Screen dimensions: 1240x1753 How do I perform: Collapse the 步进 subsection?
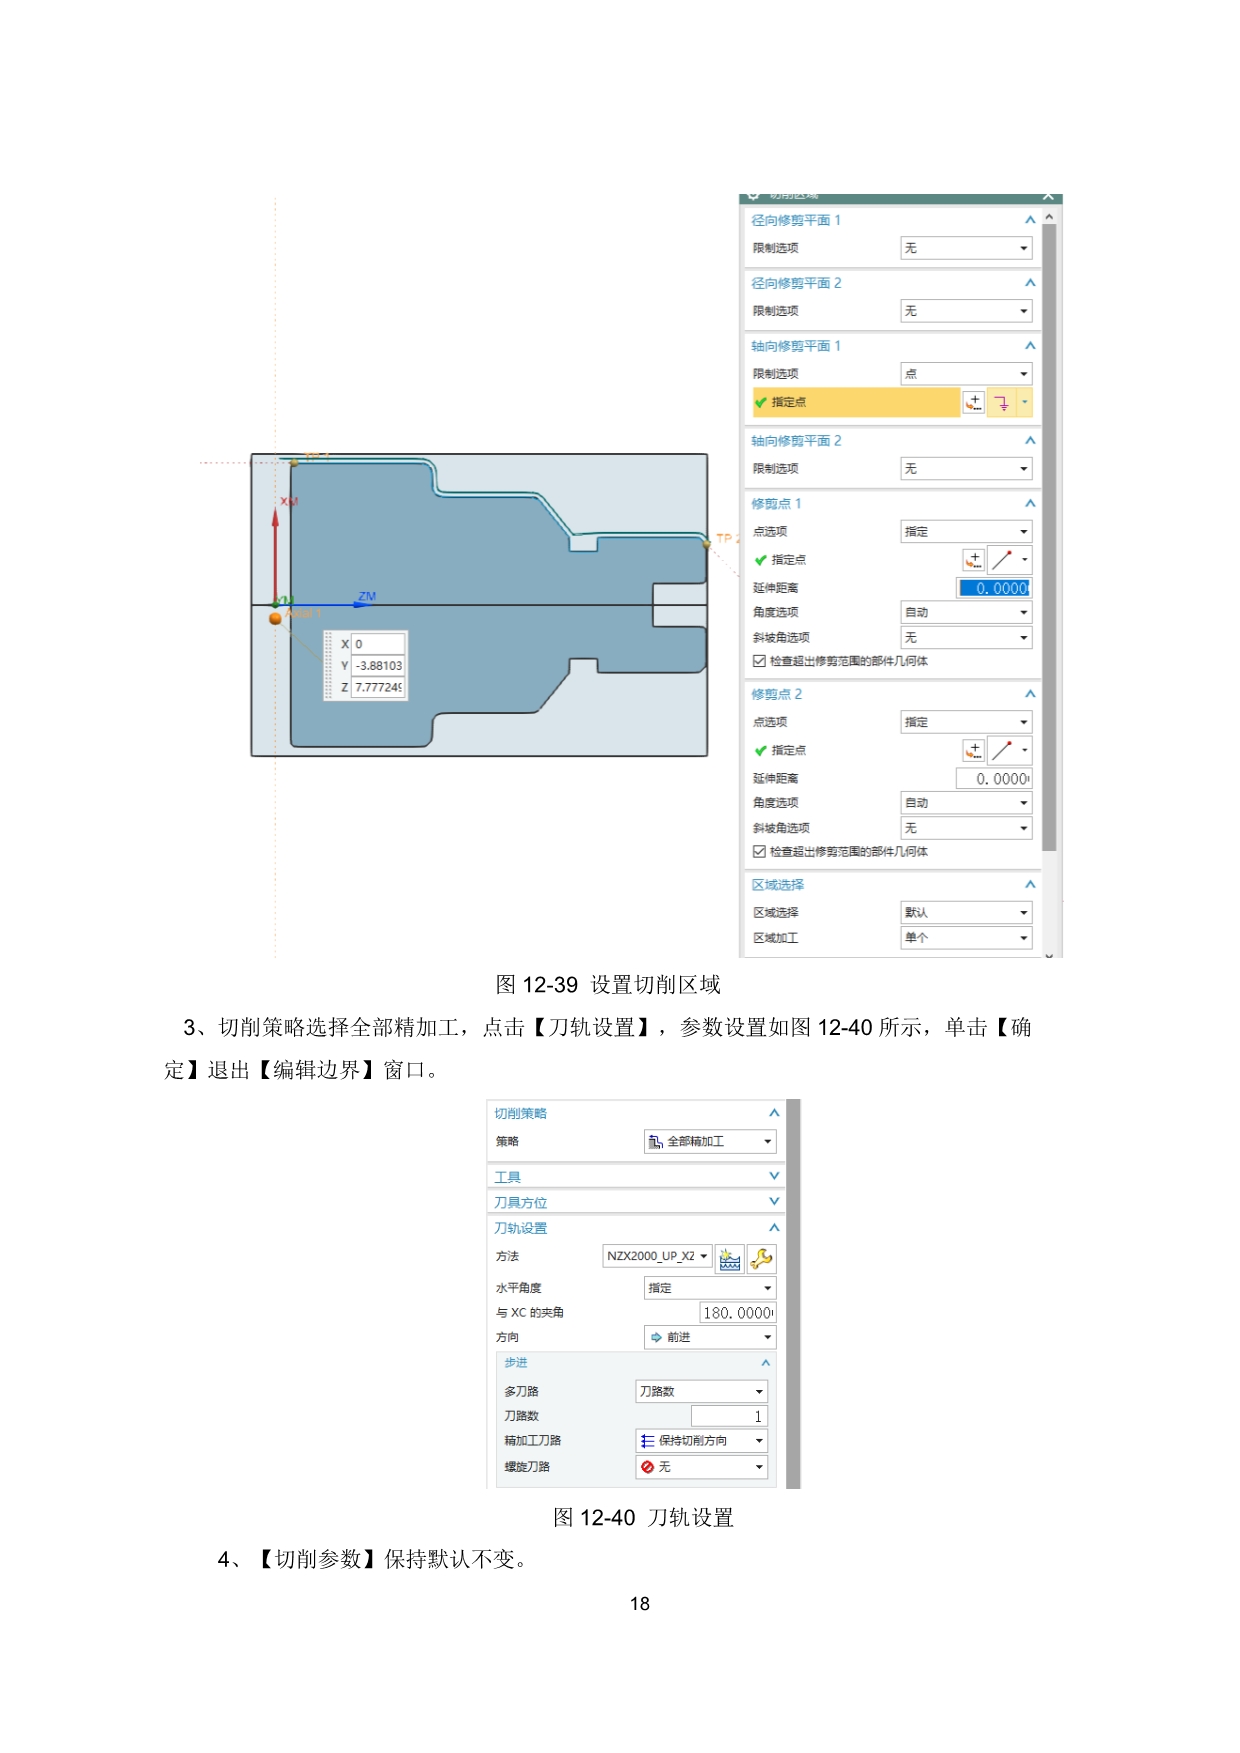tap(766, 1363)
